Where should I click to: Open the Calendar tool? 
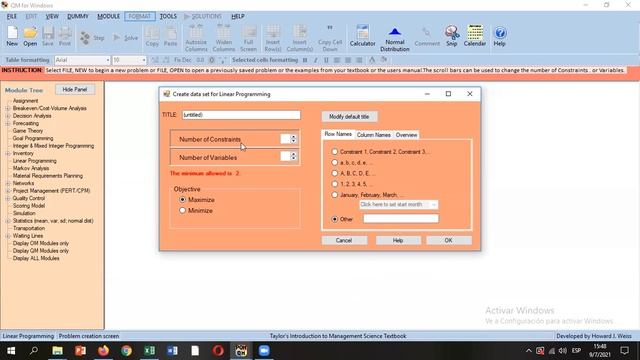(475, 36)
